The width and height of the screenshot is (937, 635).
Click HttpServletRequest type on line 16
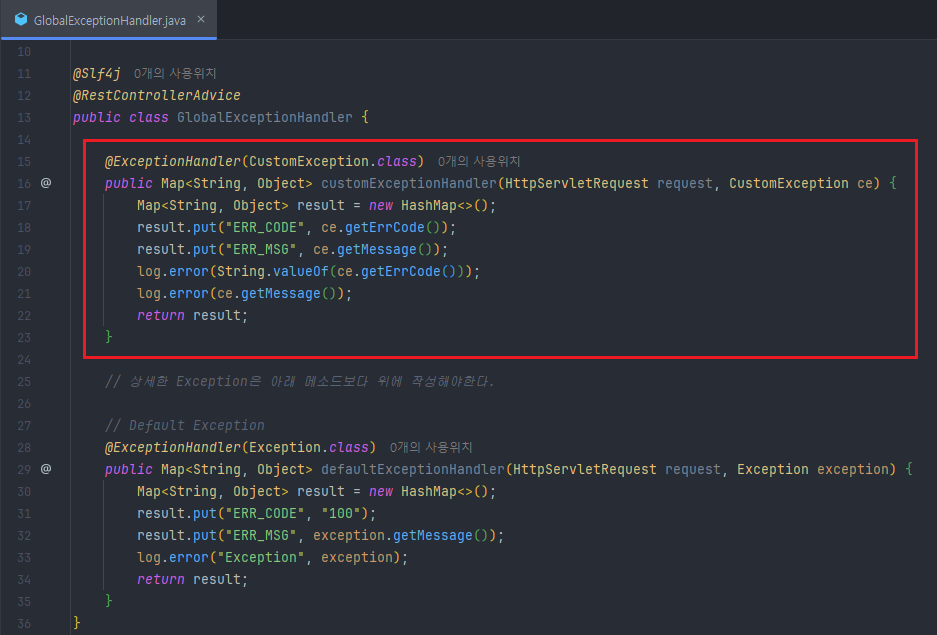click(x=577, y=183)
